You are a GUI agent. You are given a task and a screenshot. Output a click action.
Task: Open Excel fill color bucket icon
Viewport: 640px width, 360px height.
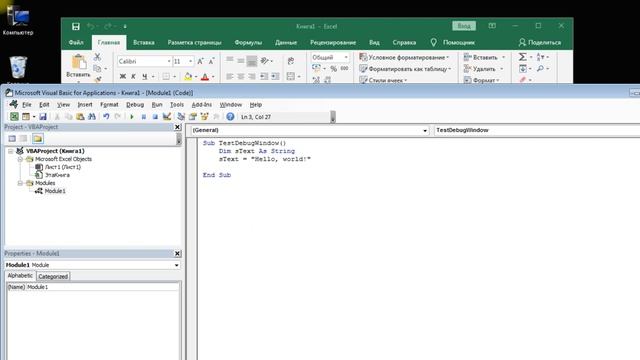(x=188, y=76)
